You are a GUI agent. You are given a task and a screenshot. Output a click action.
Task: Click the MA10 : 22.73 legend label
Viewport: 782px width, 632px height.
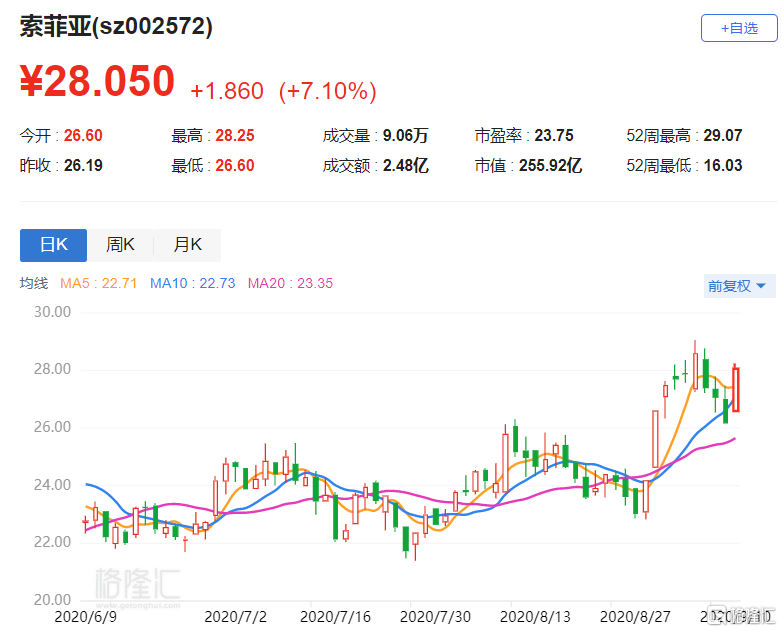tap(193, 283)
